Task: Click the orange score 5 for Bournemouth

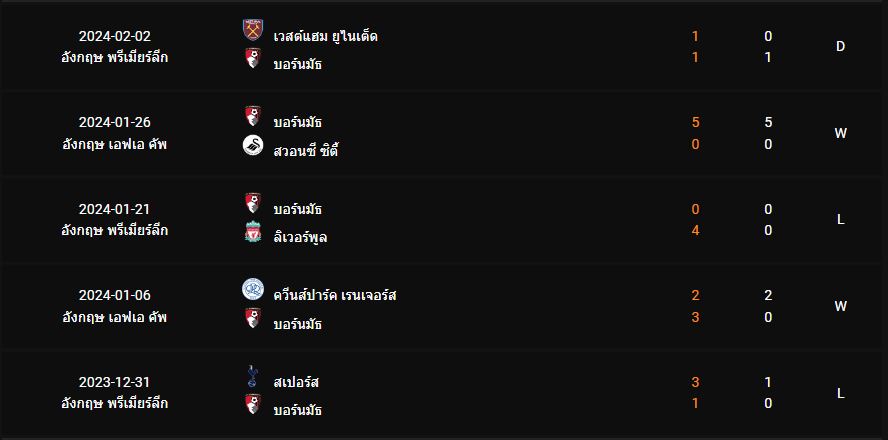Action: tap(695, 123)
